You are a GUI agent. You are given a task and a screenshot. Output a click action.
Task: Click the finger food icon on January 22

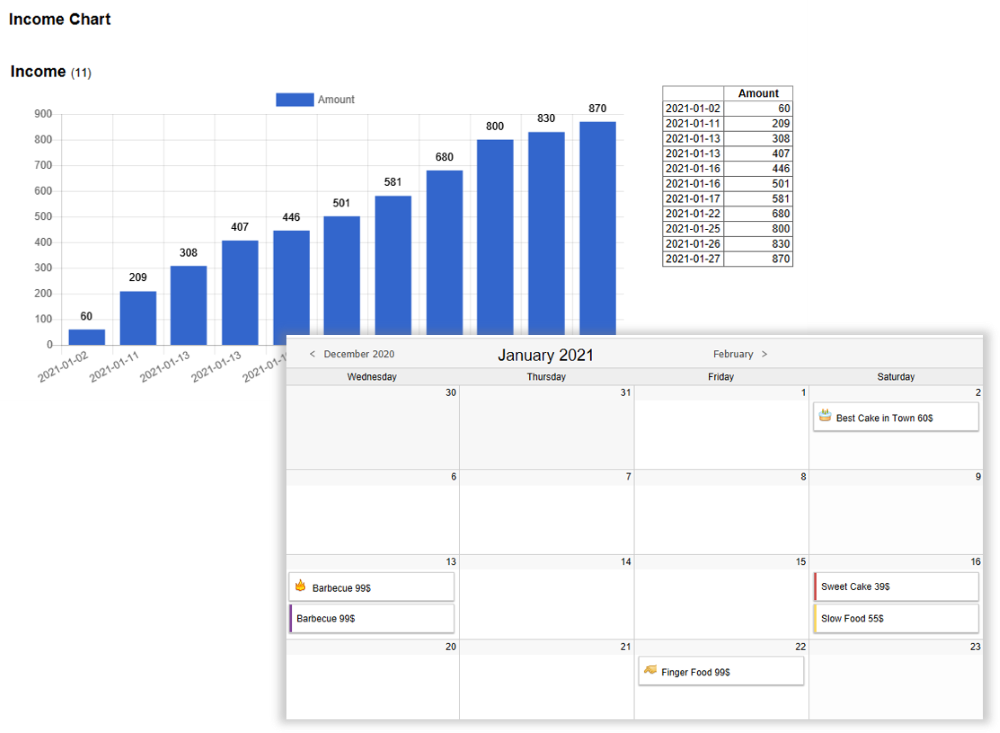click(650, 670)
